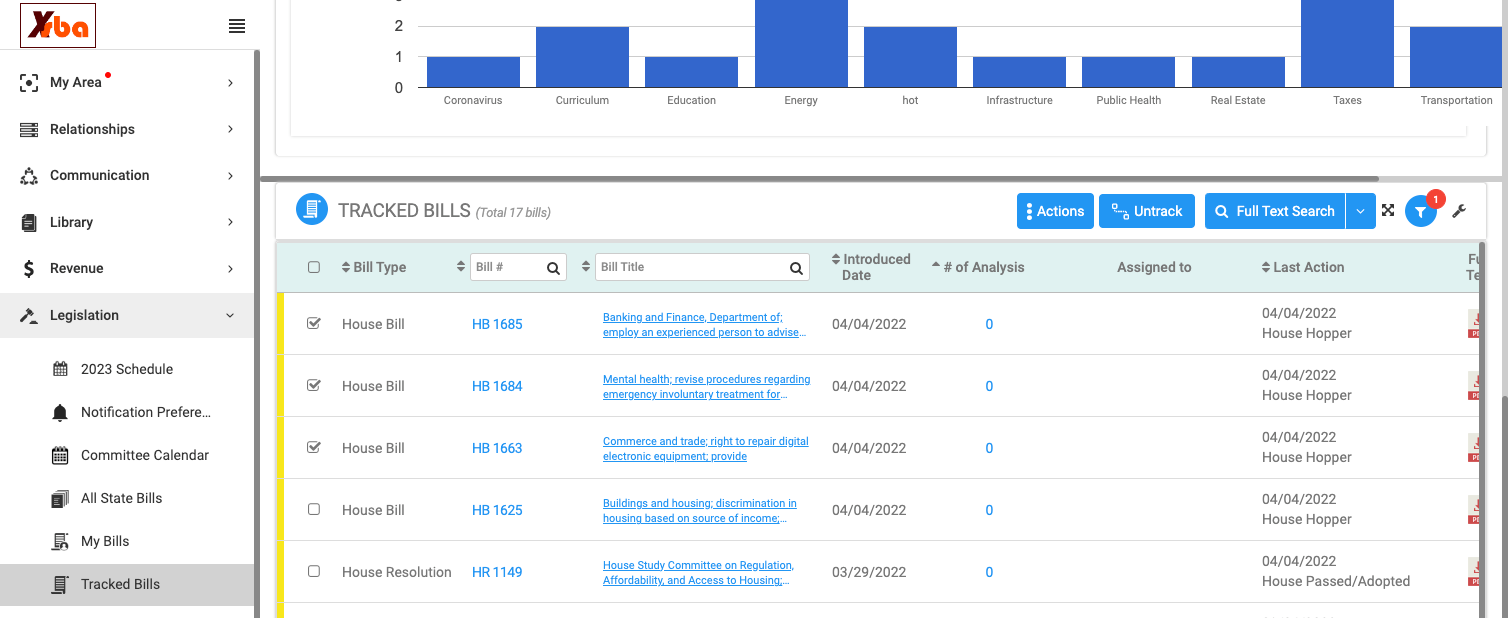Screen dimensions: 1508x618
Task: Click the 2023 Schedule calendar icon
Action: click(x=60, y=369)
